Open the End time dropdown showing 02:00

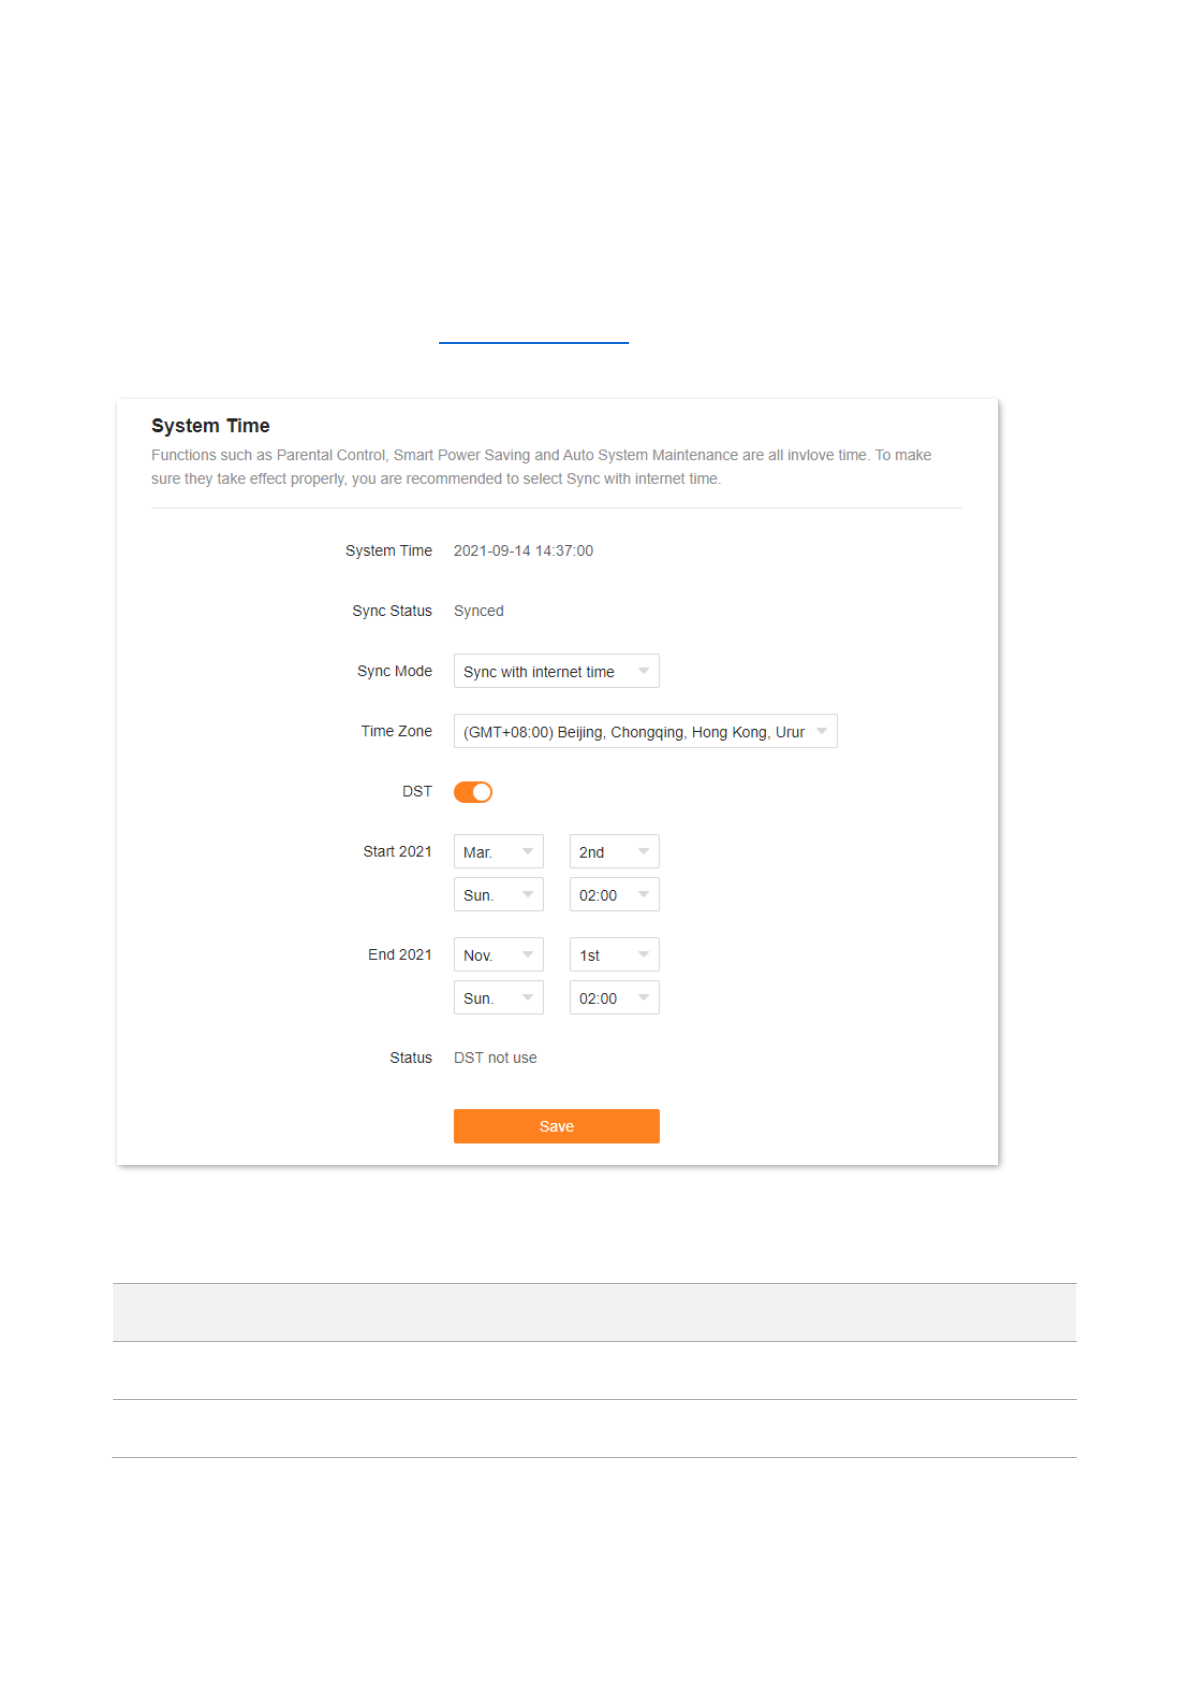(614, 998)
